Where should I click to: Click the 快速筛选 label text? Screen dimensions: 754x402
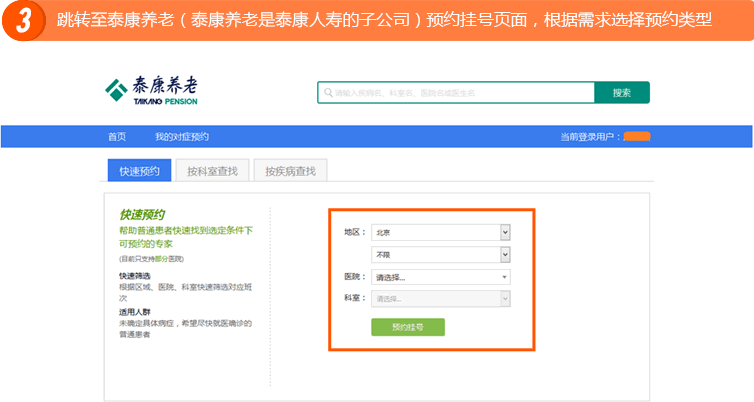(135, 276)
